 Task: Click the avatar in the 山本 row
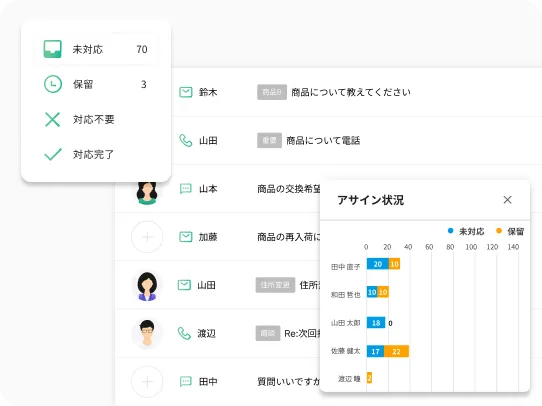click(147, 192)
